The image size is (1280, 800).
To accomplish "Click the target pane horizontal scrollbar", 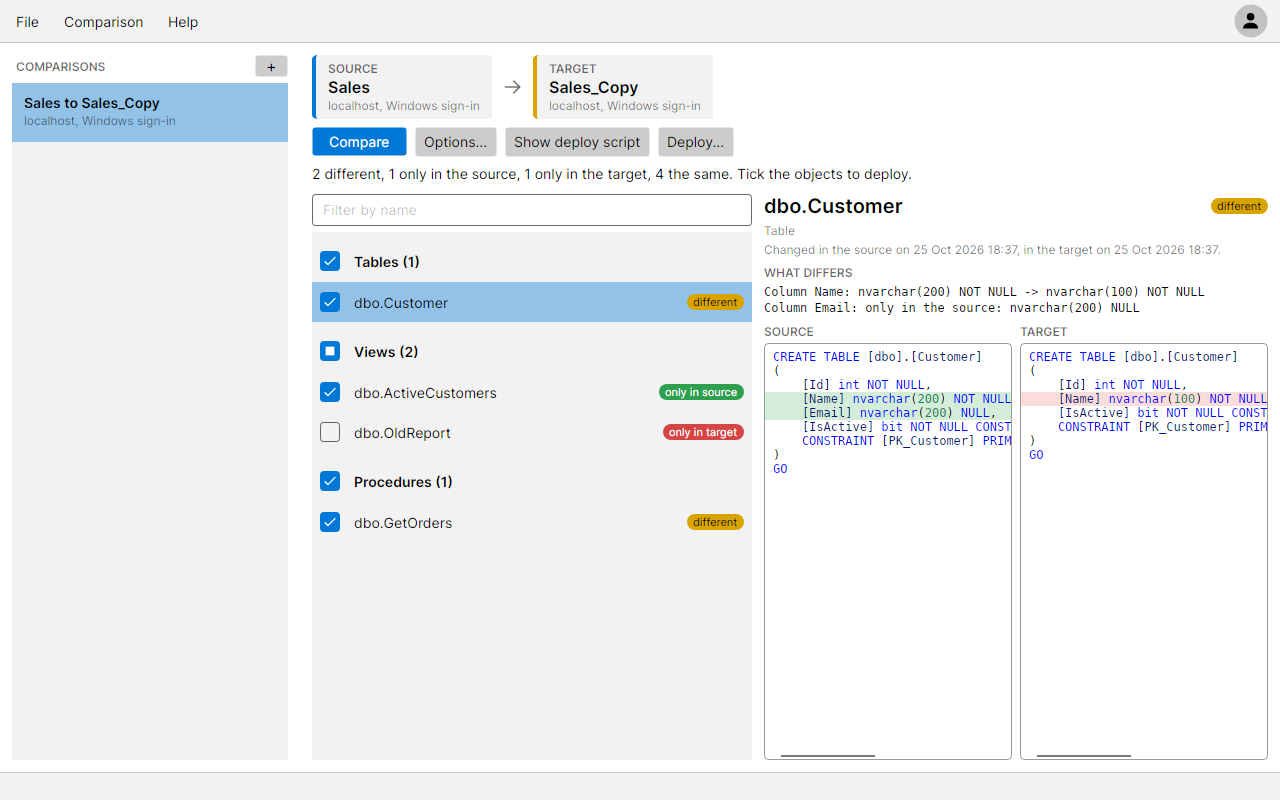I will 1084,755.
